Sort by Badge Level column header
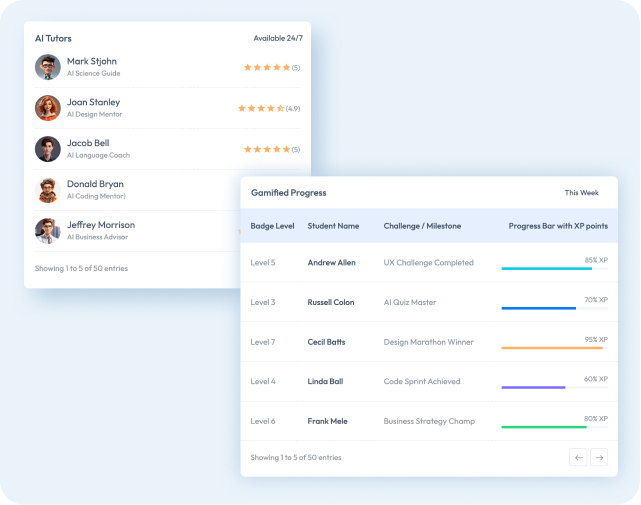 [272, 226]
